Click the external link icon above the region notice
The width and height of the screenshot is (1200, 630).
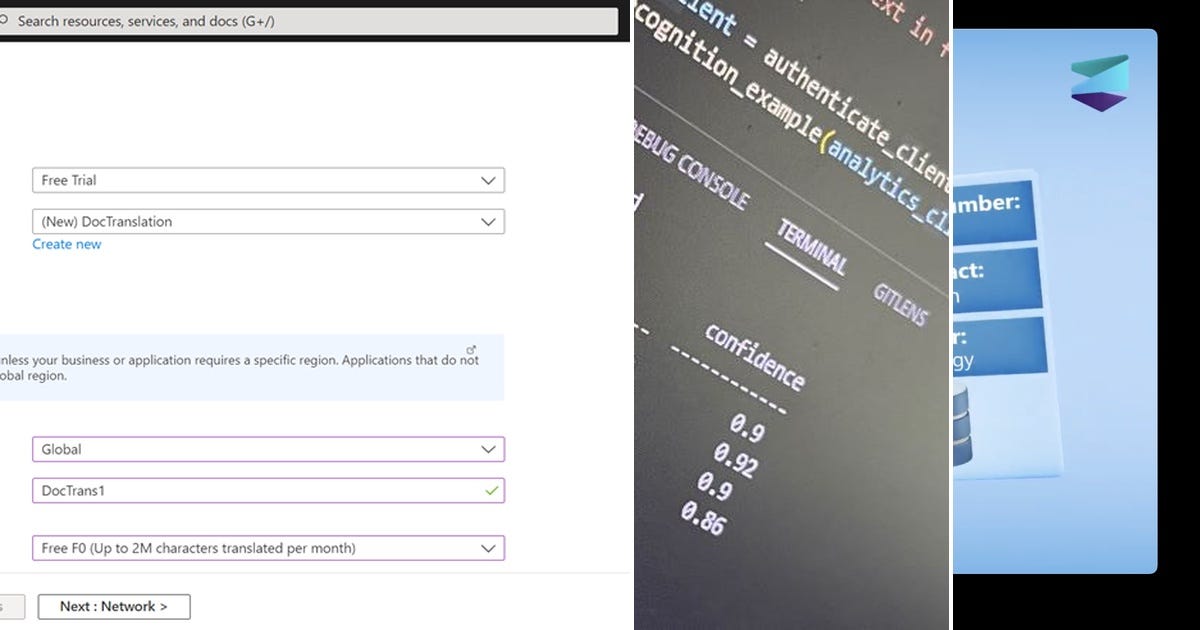470,348
